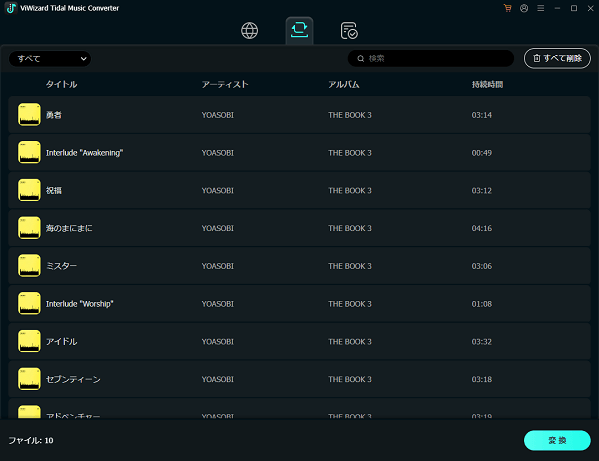Select album art thumbnail for アイドル
599x461 pixels.
tap(29, 341)
